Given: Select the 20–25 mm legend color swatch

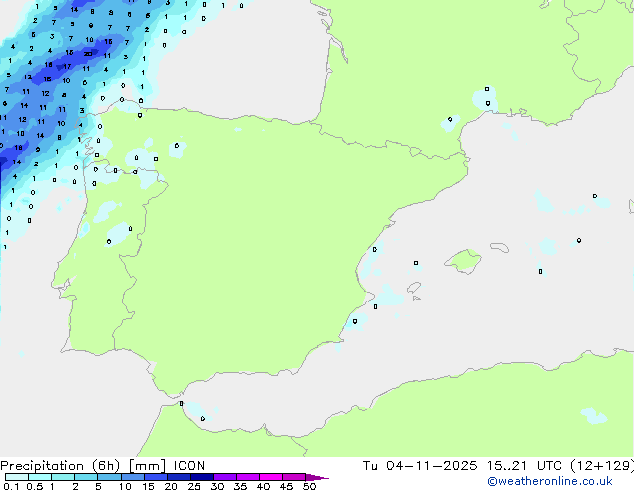Looking at the screenshot, I should click(179, 477).
